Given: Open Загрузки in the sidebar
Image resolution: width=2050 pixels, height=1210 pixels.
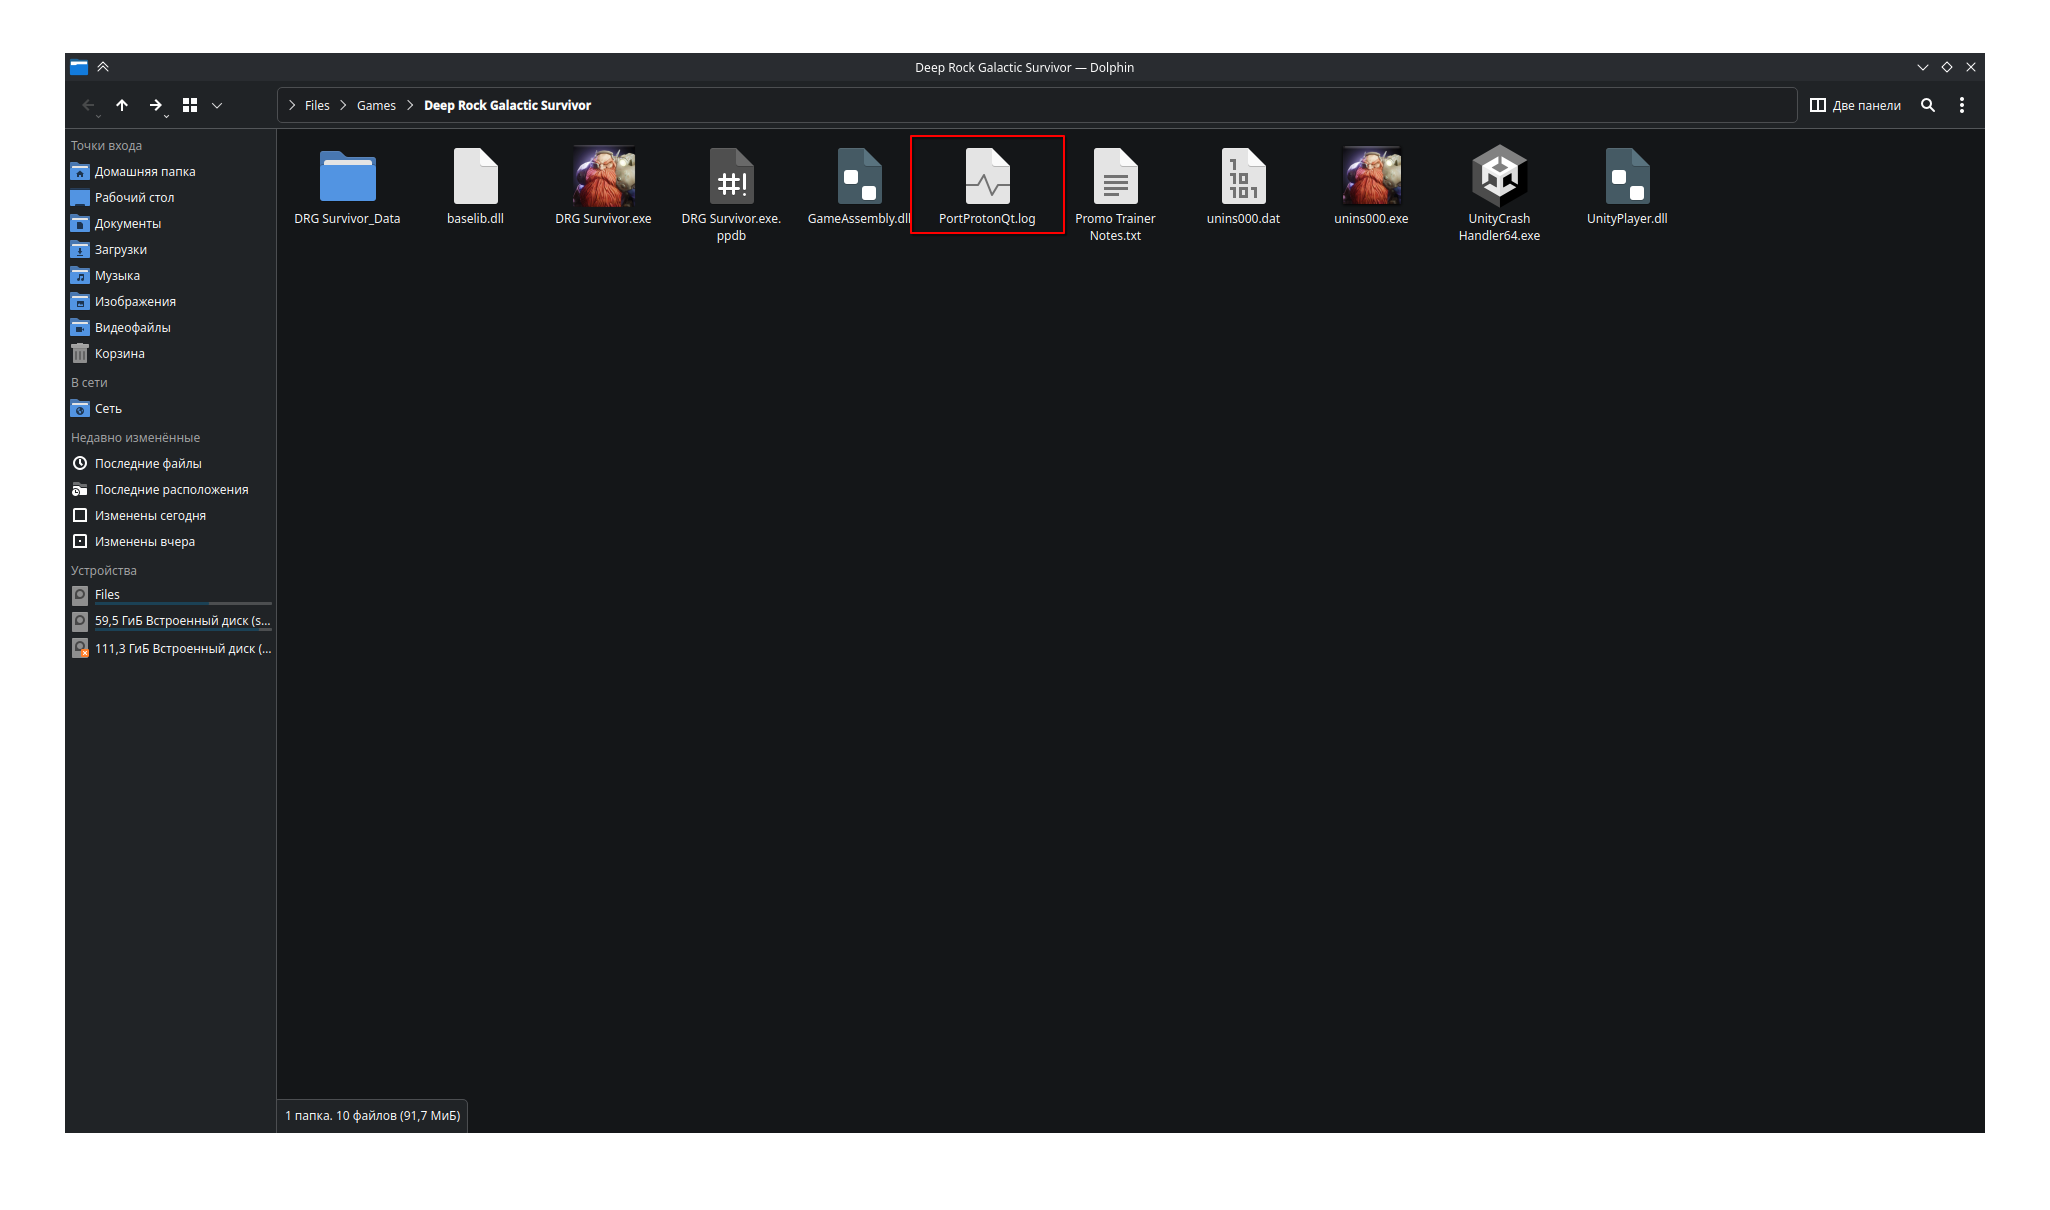Looking at the screenshot, I should [120, 250].
